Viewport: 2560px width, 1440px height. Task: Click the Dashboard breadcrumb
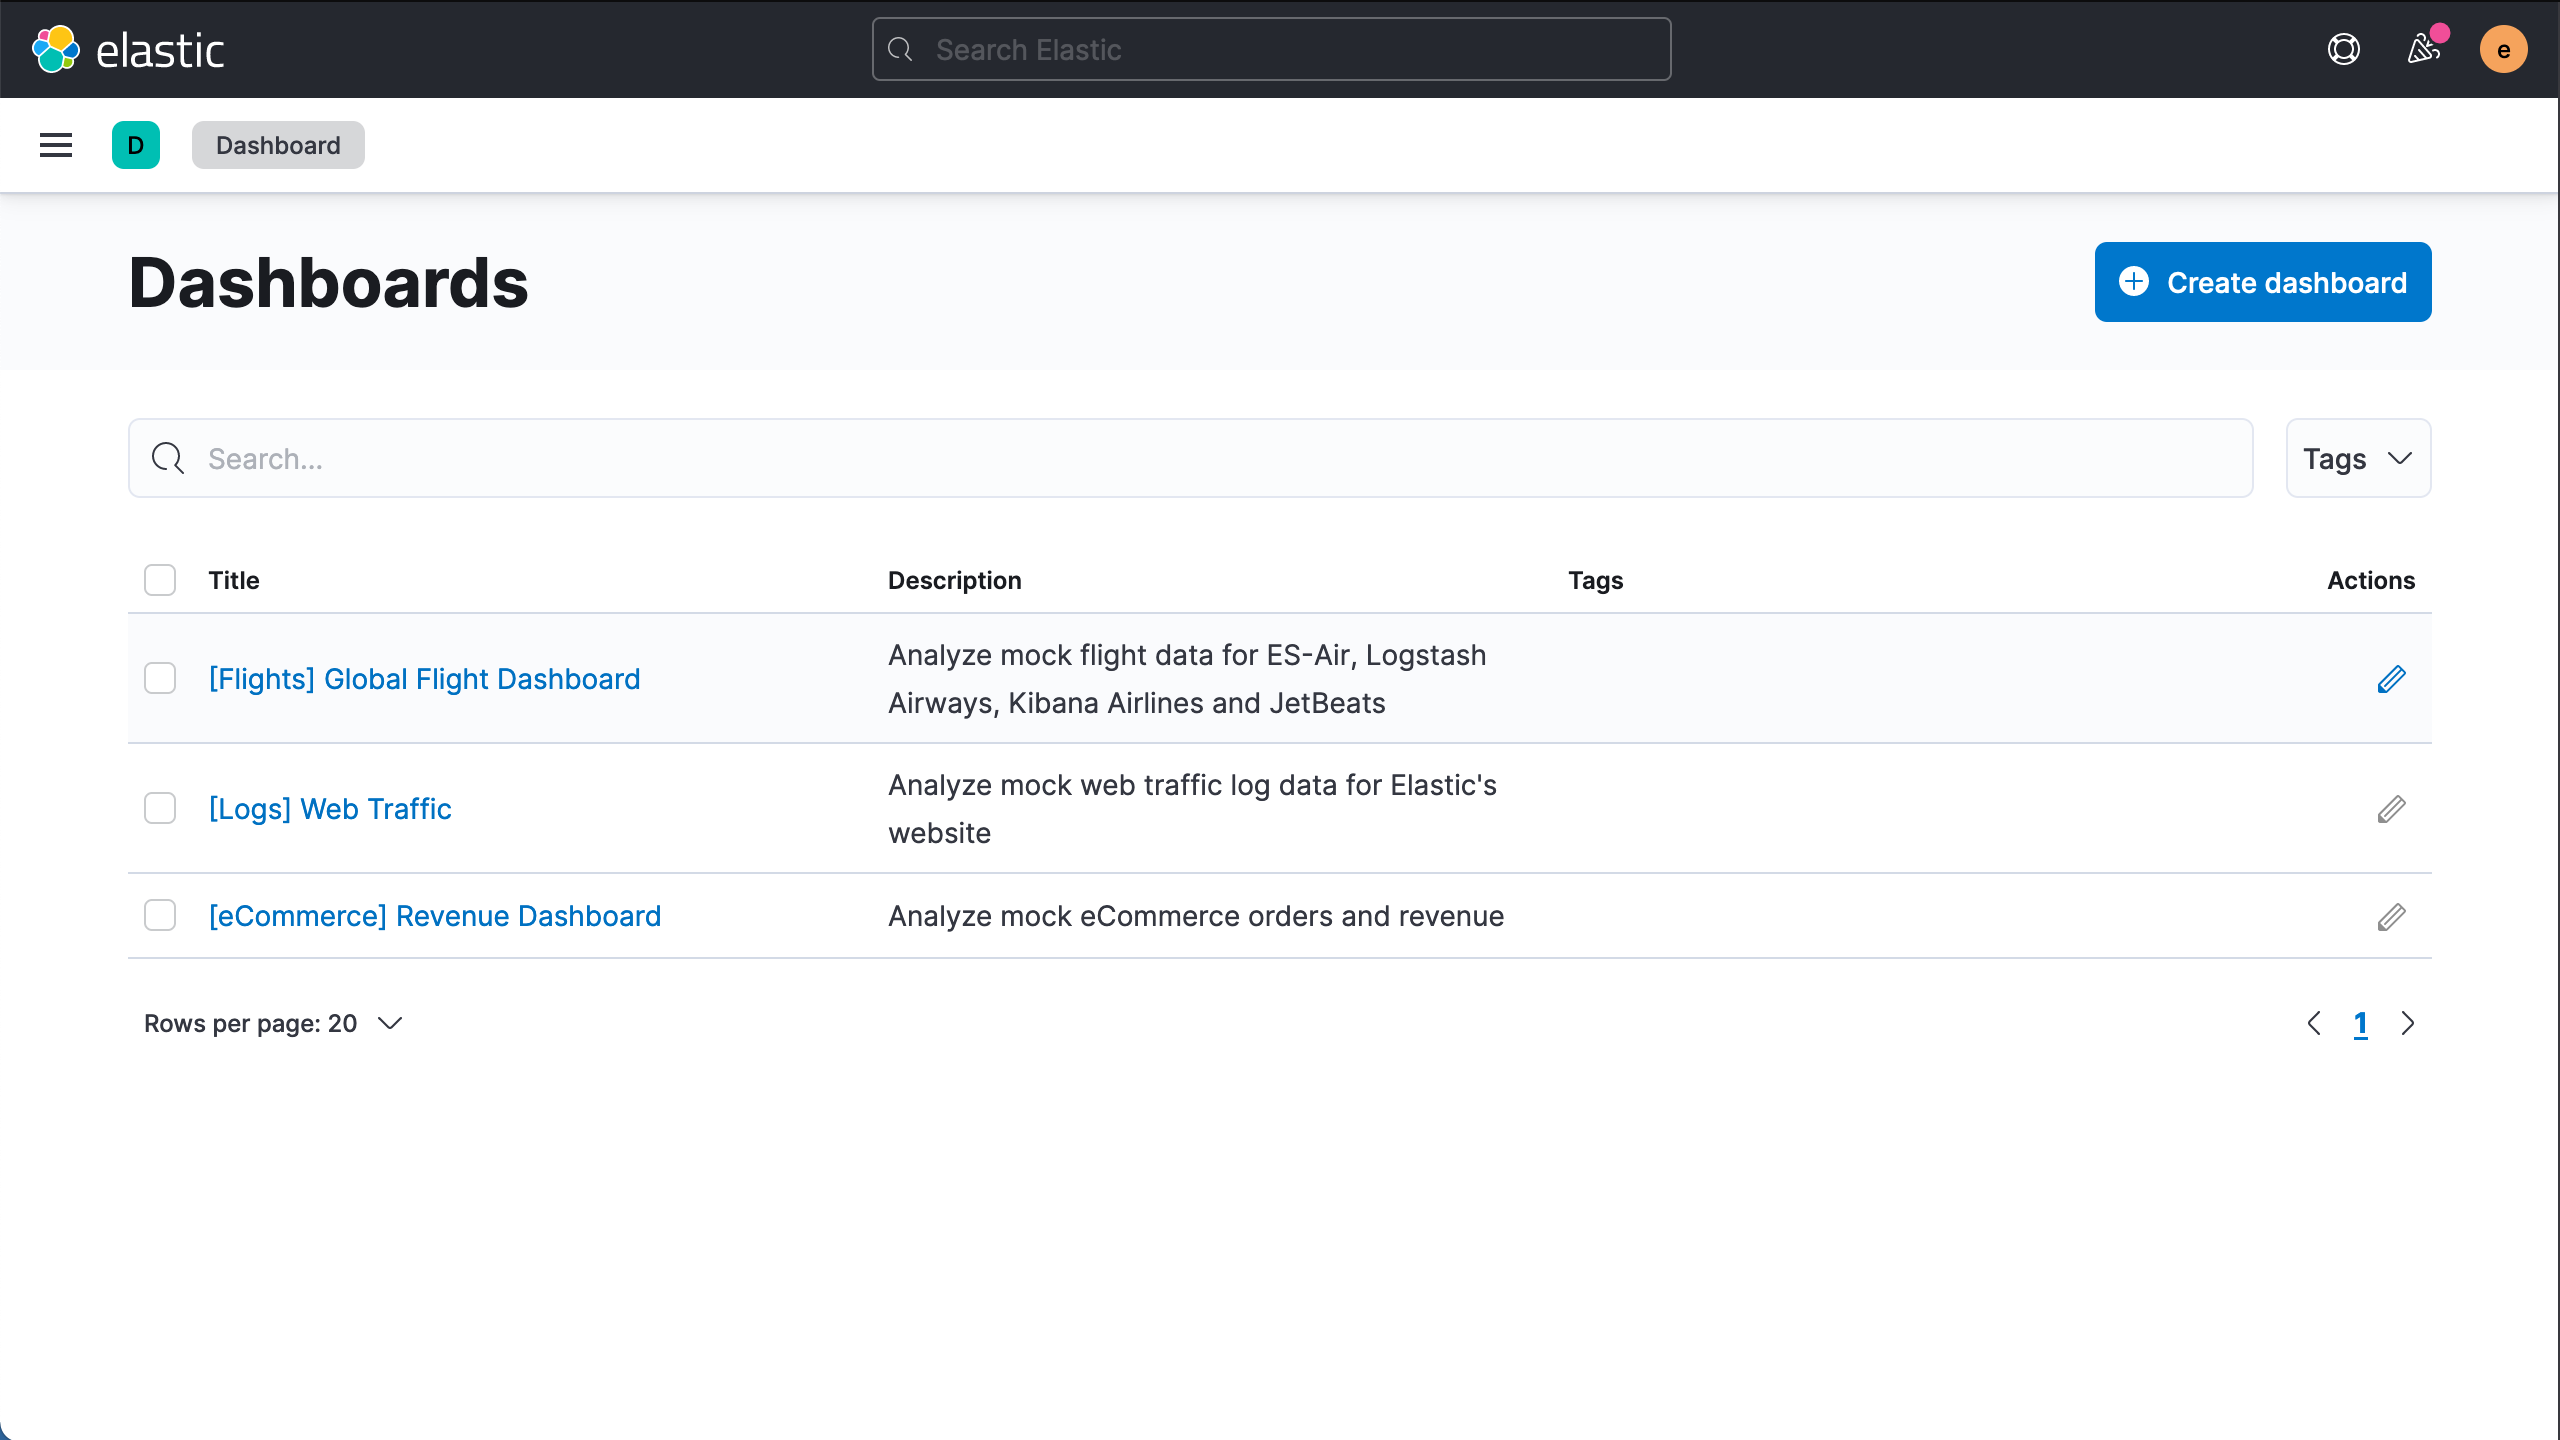pos(278,145)
